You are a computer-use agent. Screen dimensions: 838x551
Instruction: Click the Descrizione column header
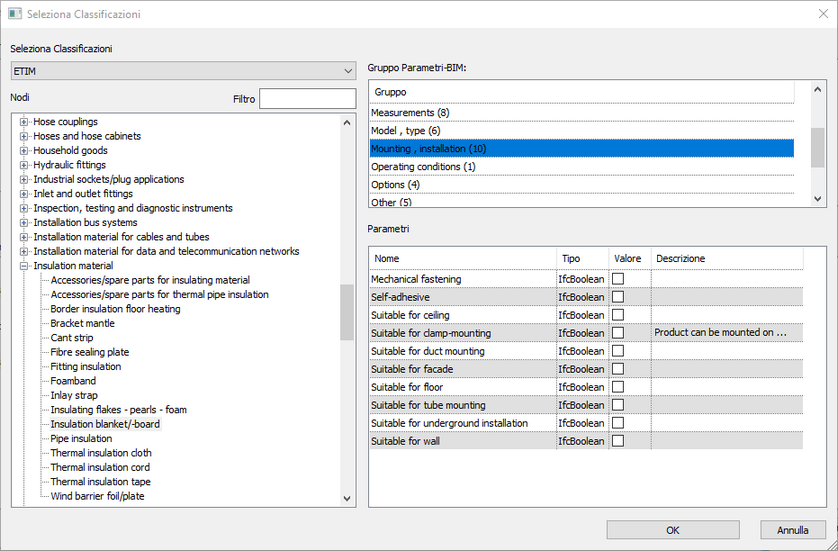click(727, 259)
